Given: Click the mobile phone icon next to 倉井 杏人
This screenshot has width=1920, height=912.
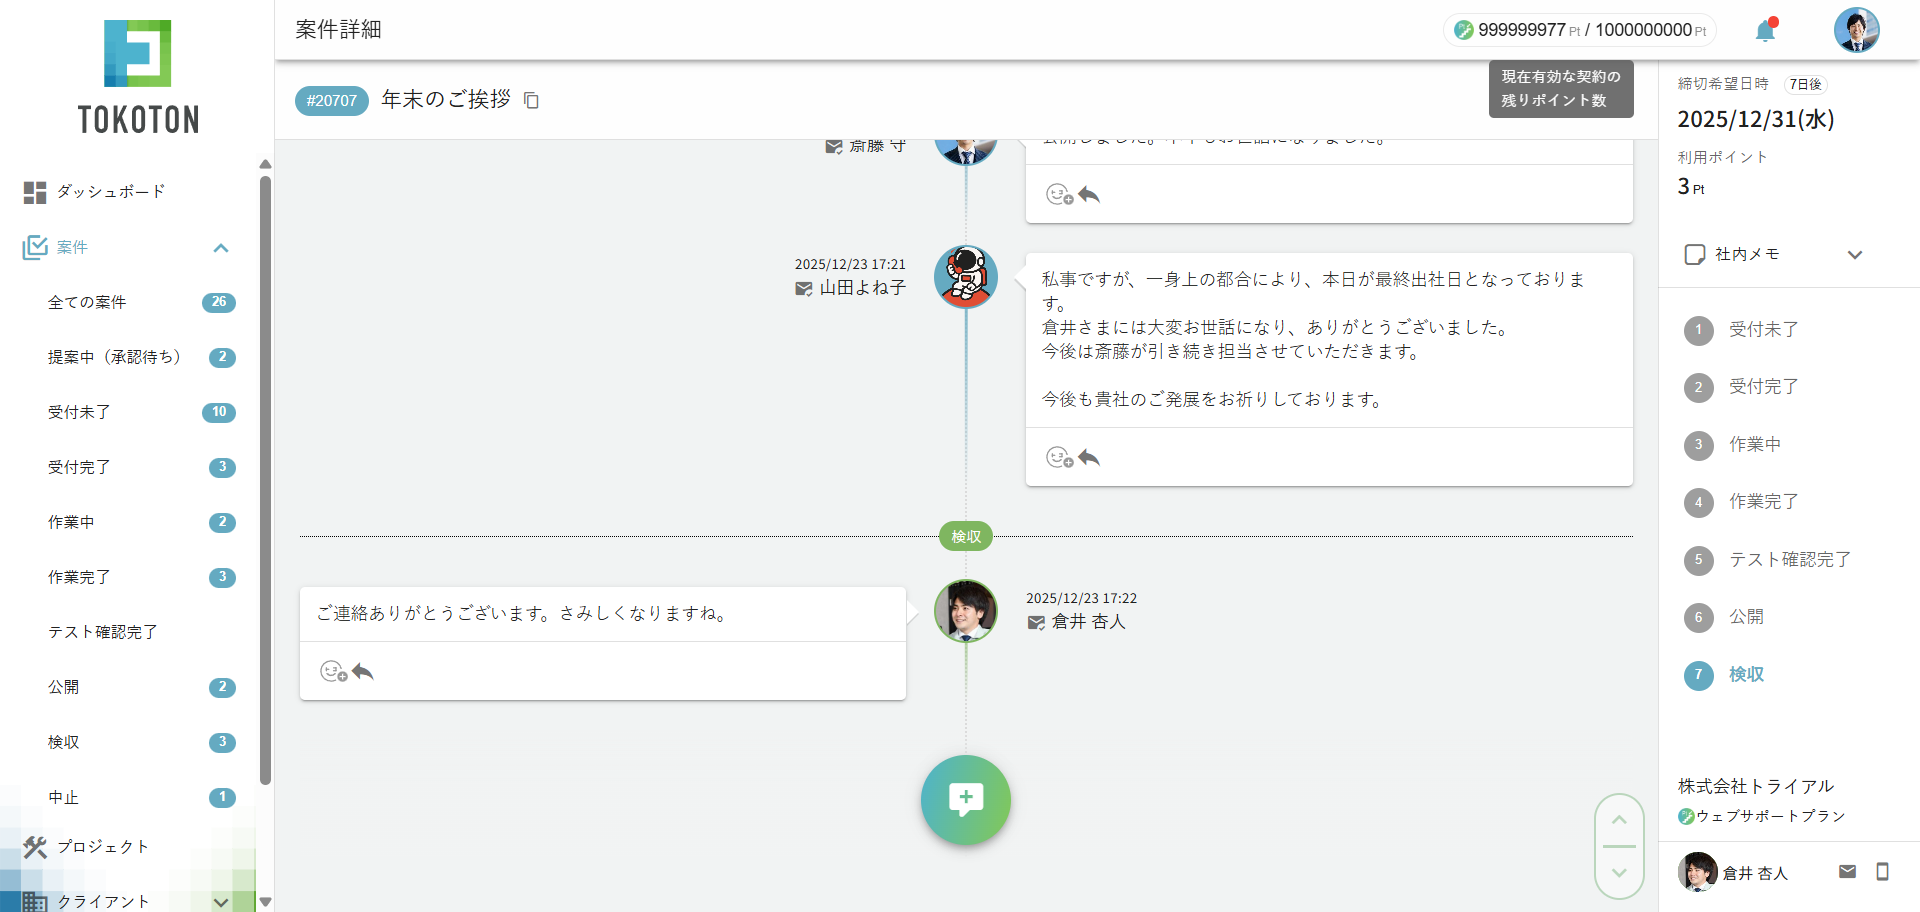Looking at the screenshot, I should 1884,871.
